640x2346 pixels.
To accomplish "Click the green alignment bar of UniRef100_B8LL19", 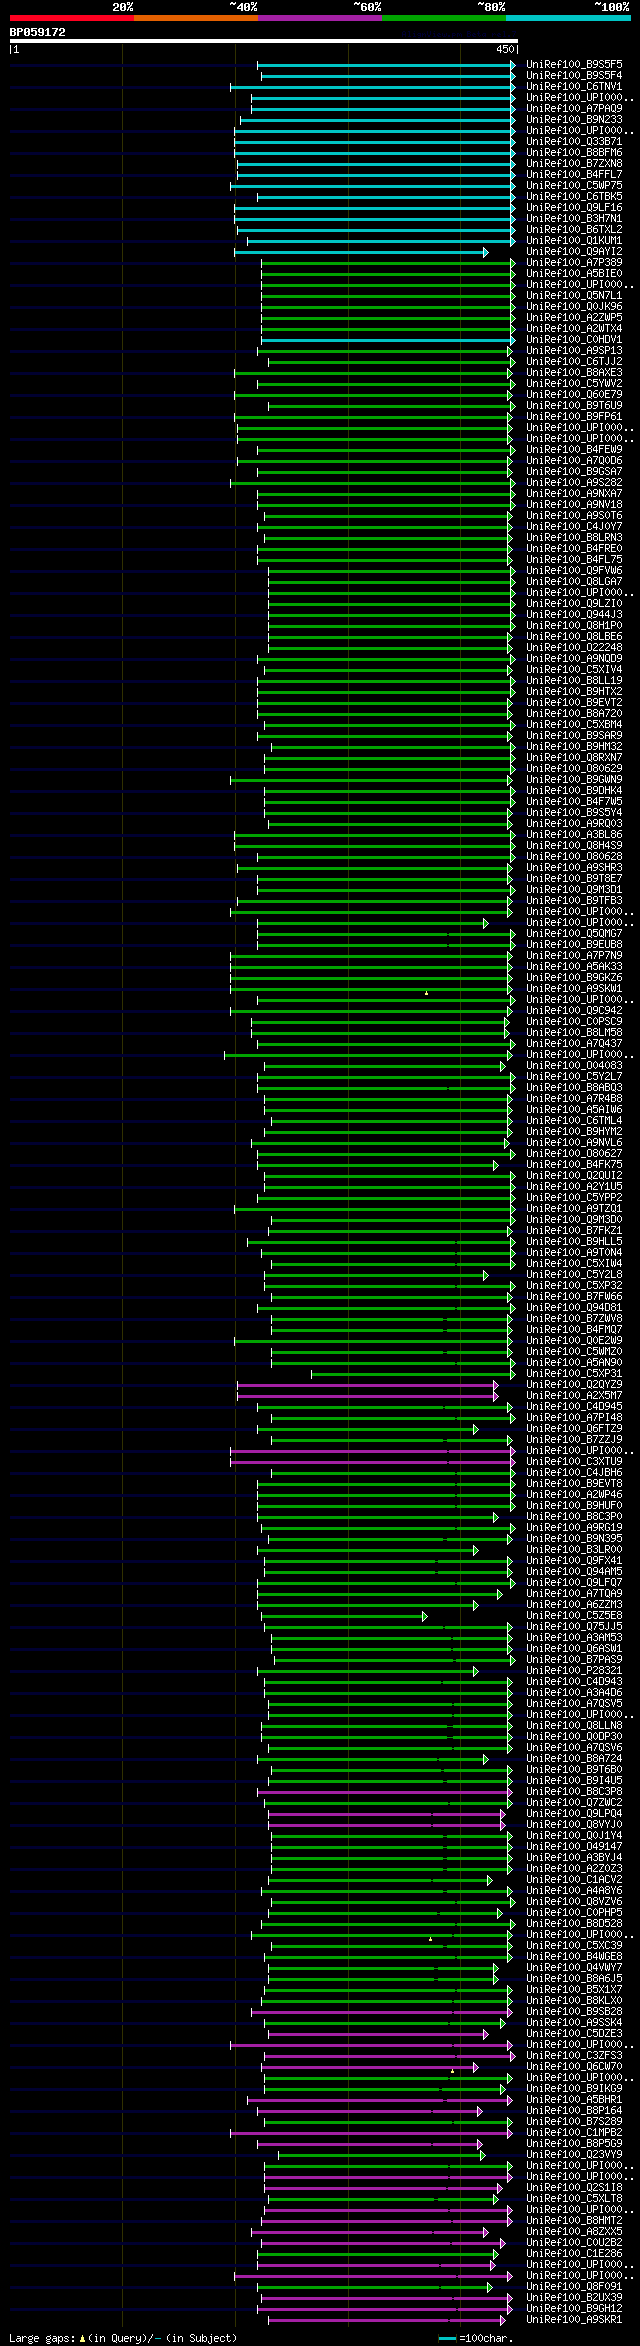I will [x=385, y=681].
